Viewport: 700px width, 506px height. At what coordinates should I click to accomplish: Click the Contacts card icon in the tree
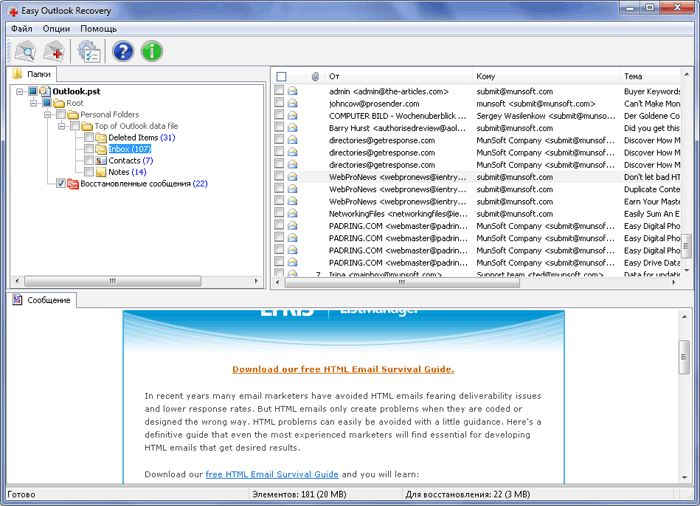(101, 161)
